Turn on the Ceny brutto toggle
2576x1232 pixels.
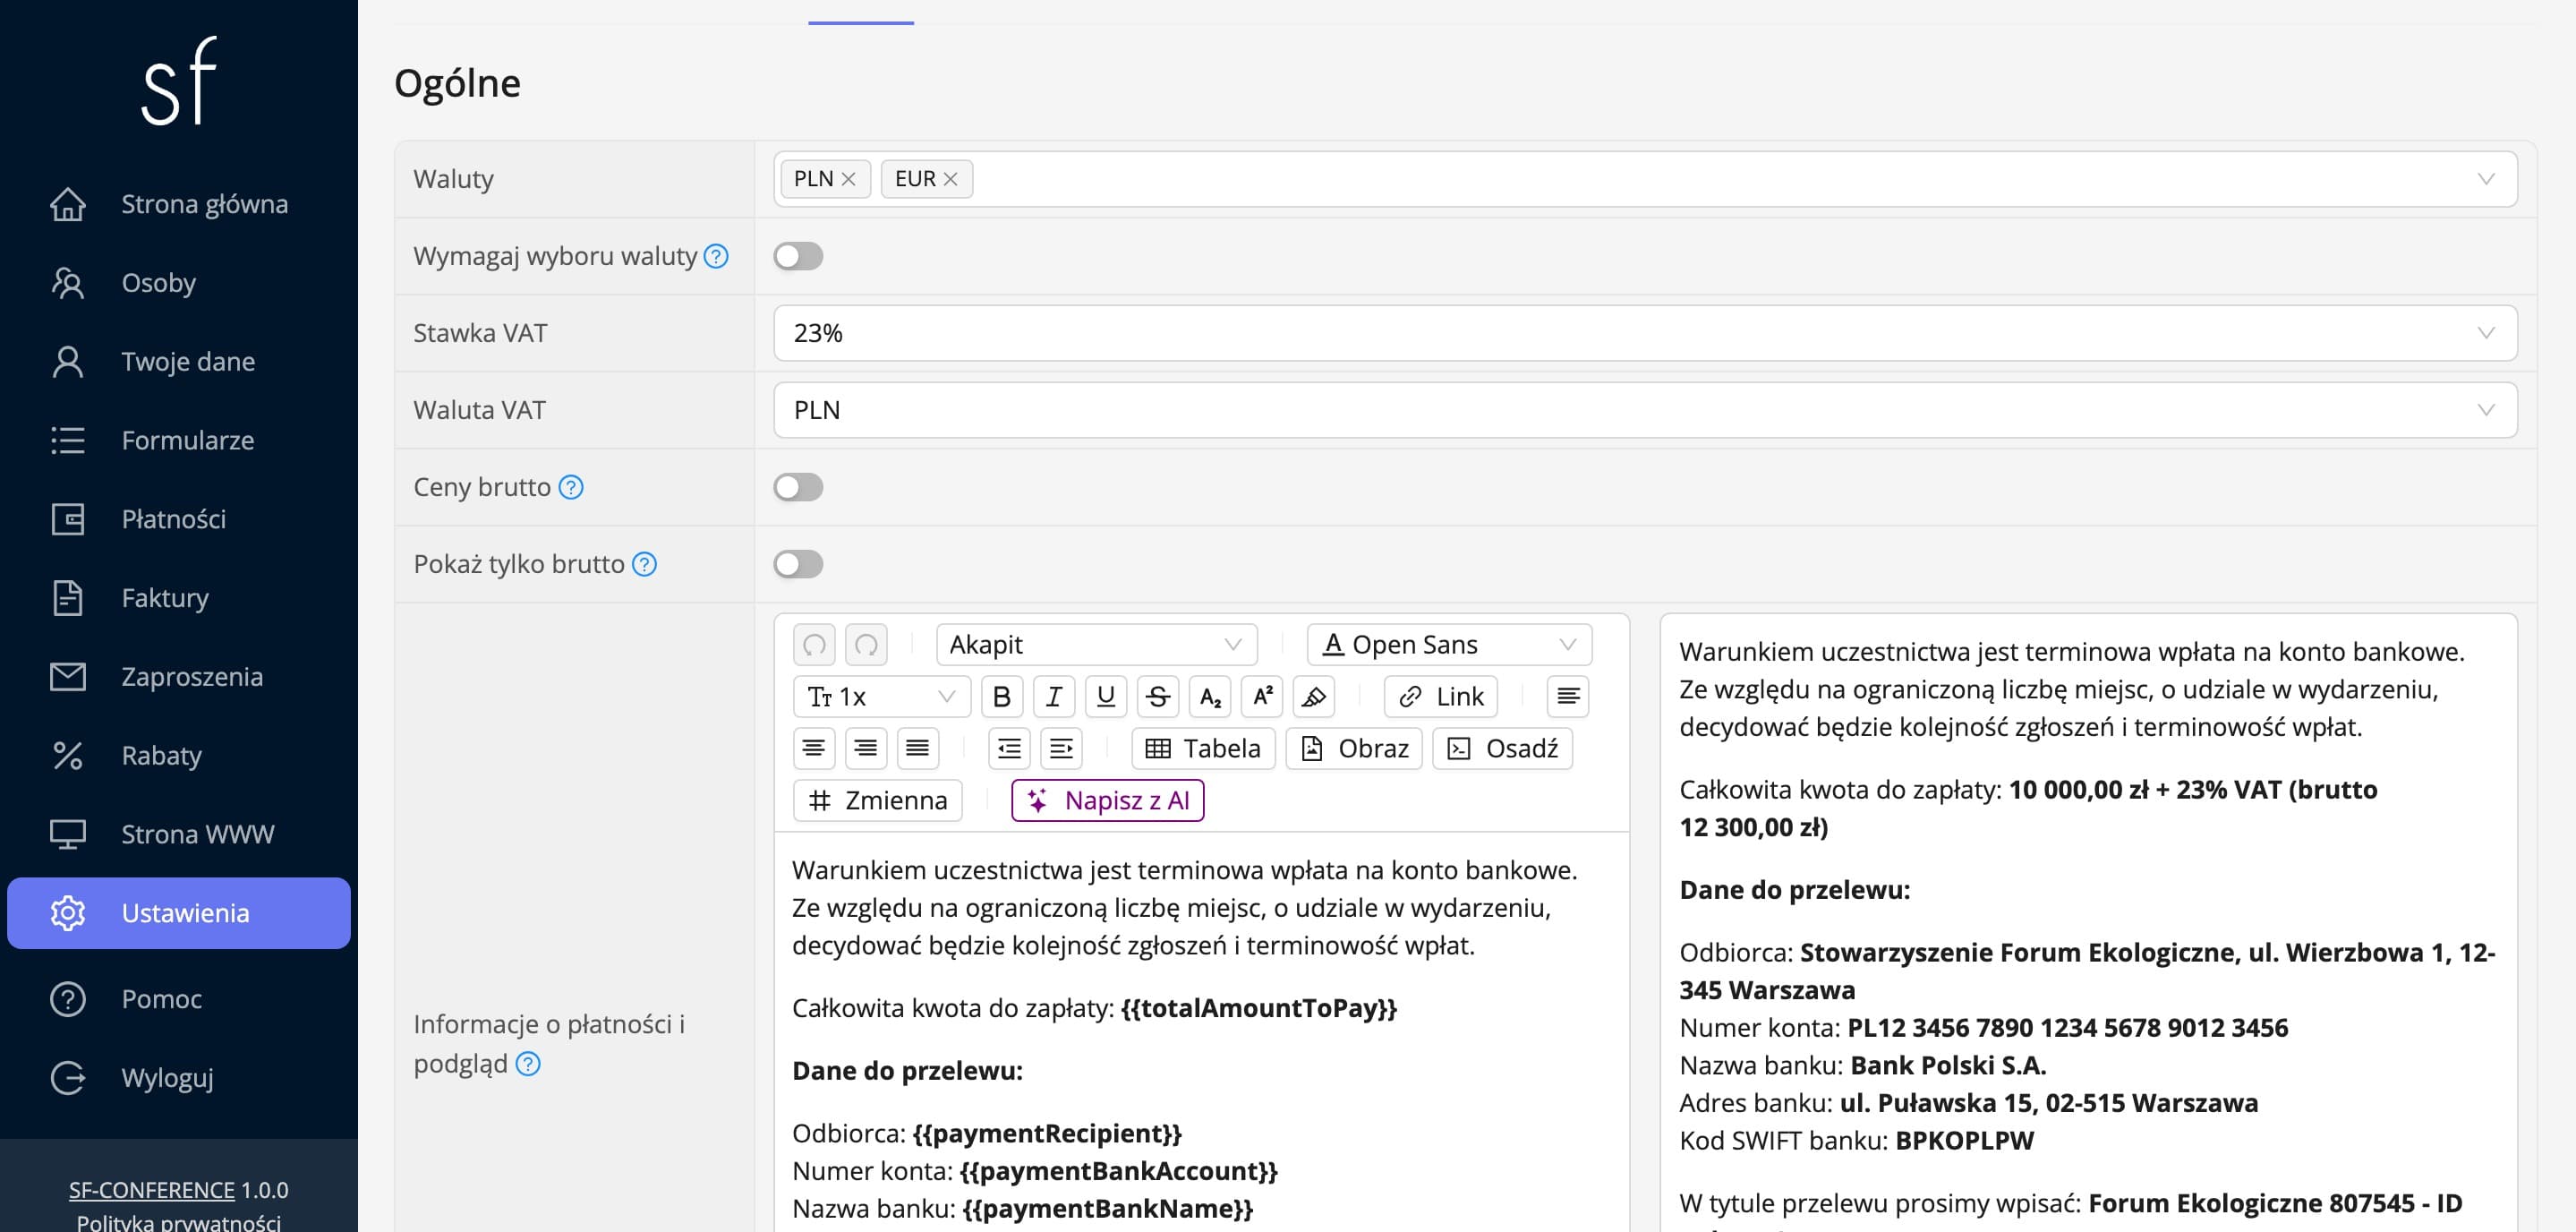click(798, 487)
